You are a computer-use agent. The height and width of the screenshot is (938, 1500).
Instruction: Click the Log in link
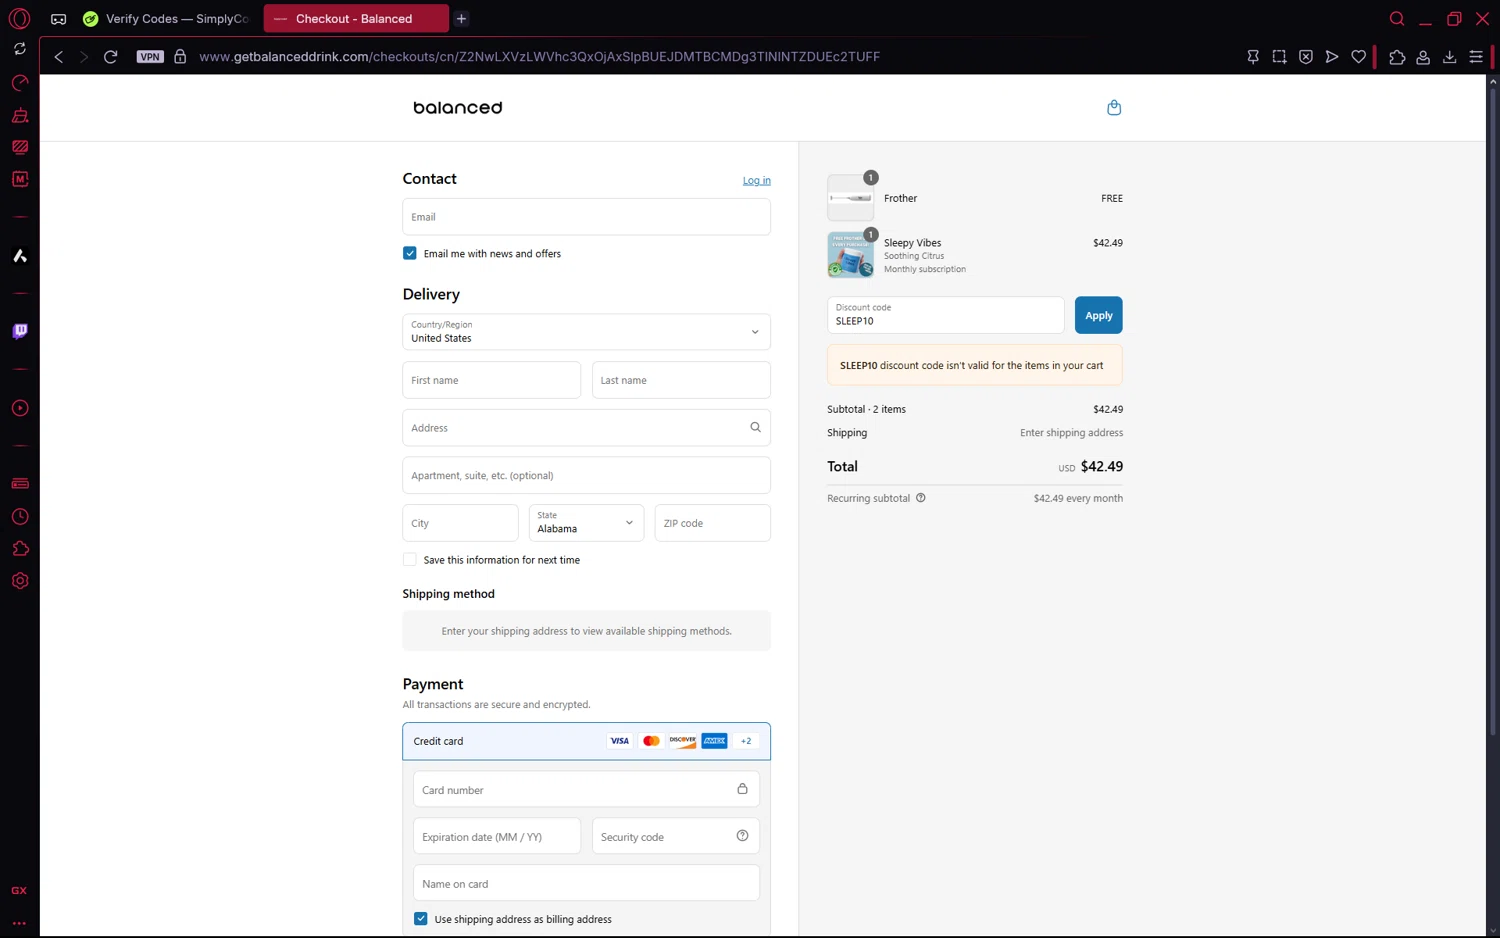(757, 181)
